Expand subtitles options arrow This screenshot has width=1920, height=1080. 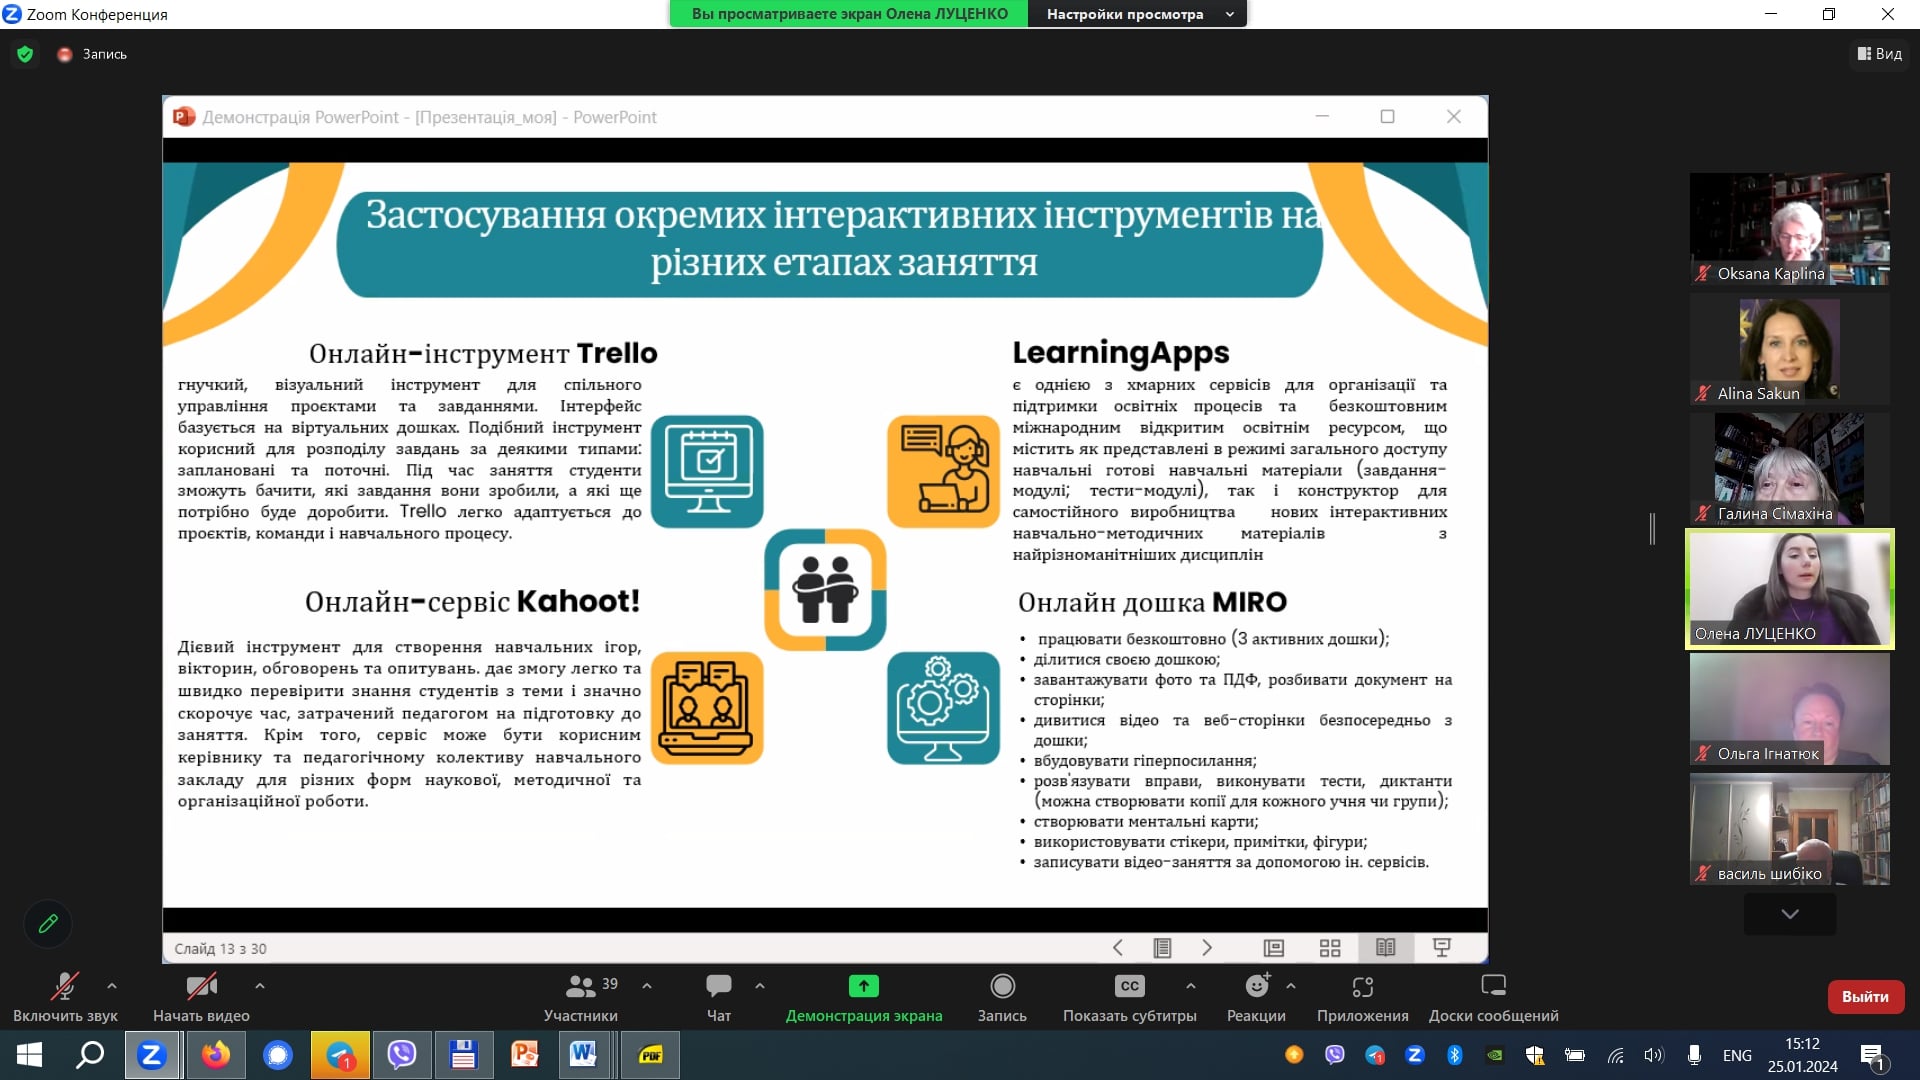[1191, 986]
